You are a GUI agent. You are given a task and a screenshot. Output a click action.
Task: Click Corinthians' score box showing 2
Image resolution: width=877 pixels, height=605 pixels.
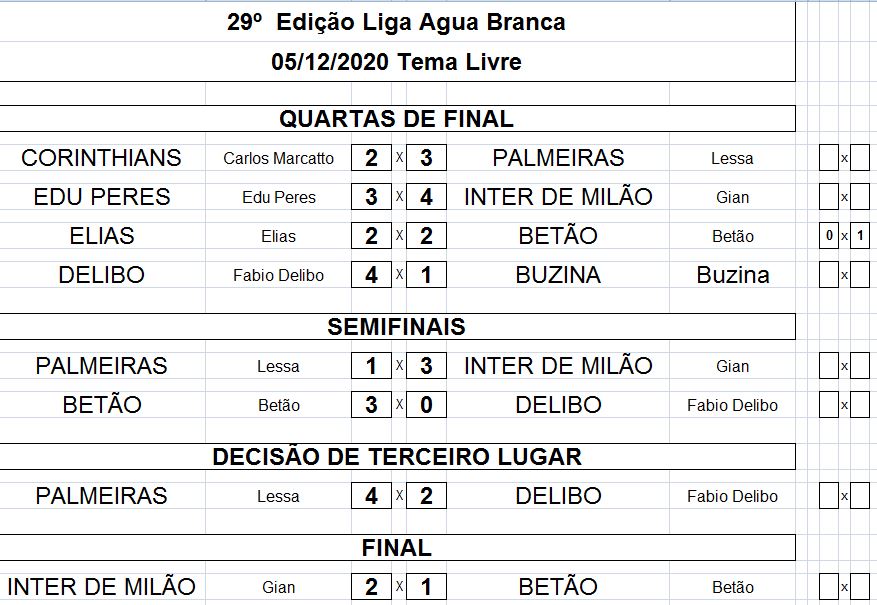point(371,158)
